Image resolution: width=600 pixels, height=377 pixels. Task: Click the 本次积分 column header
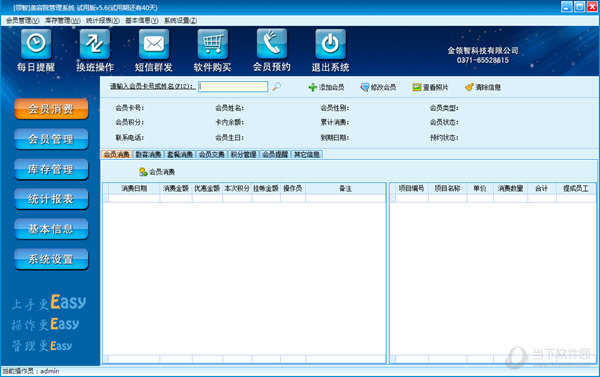[x=237, y=188]
